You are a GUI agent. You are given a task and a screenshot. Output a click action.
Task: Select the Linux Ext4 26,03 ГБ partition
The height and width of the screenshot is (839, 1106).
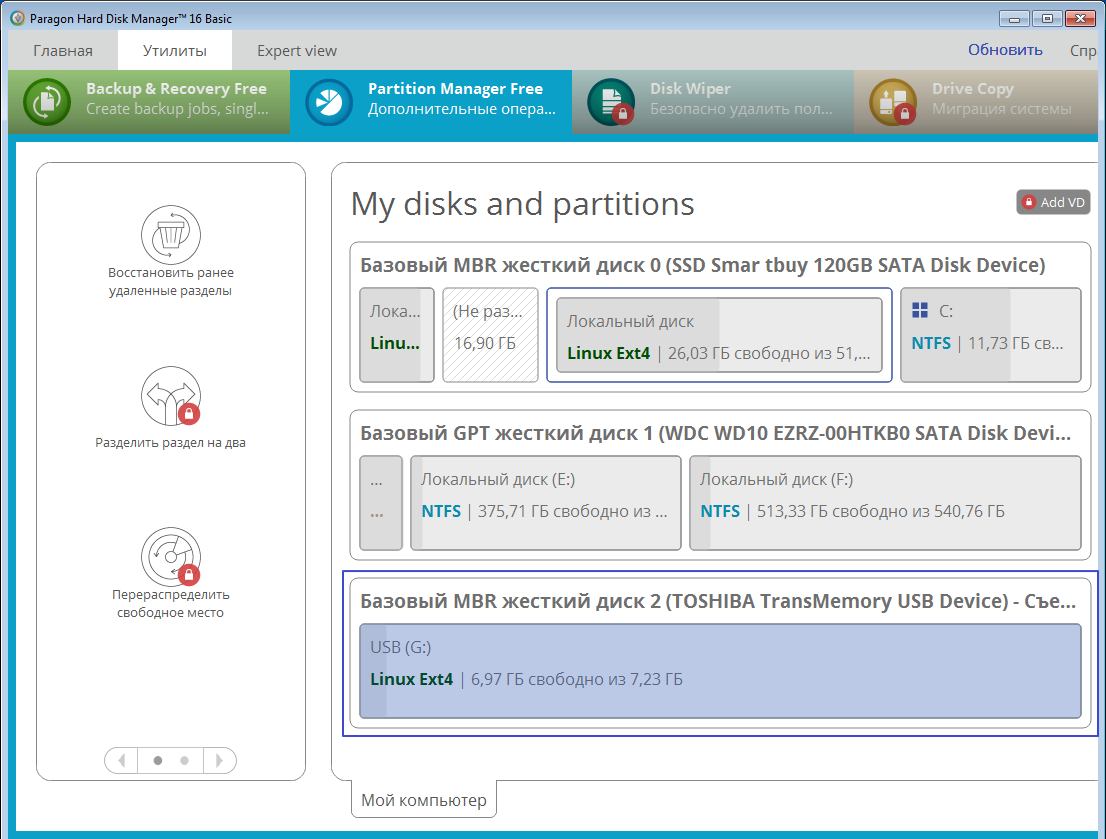click(x=719, y=334)
